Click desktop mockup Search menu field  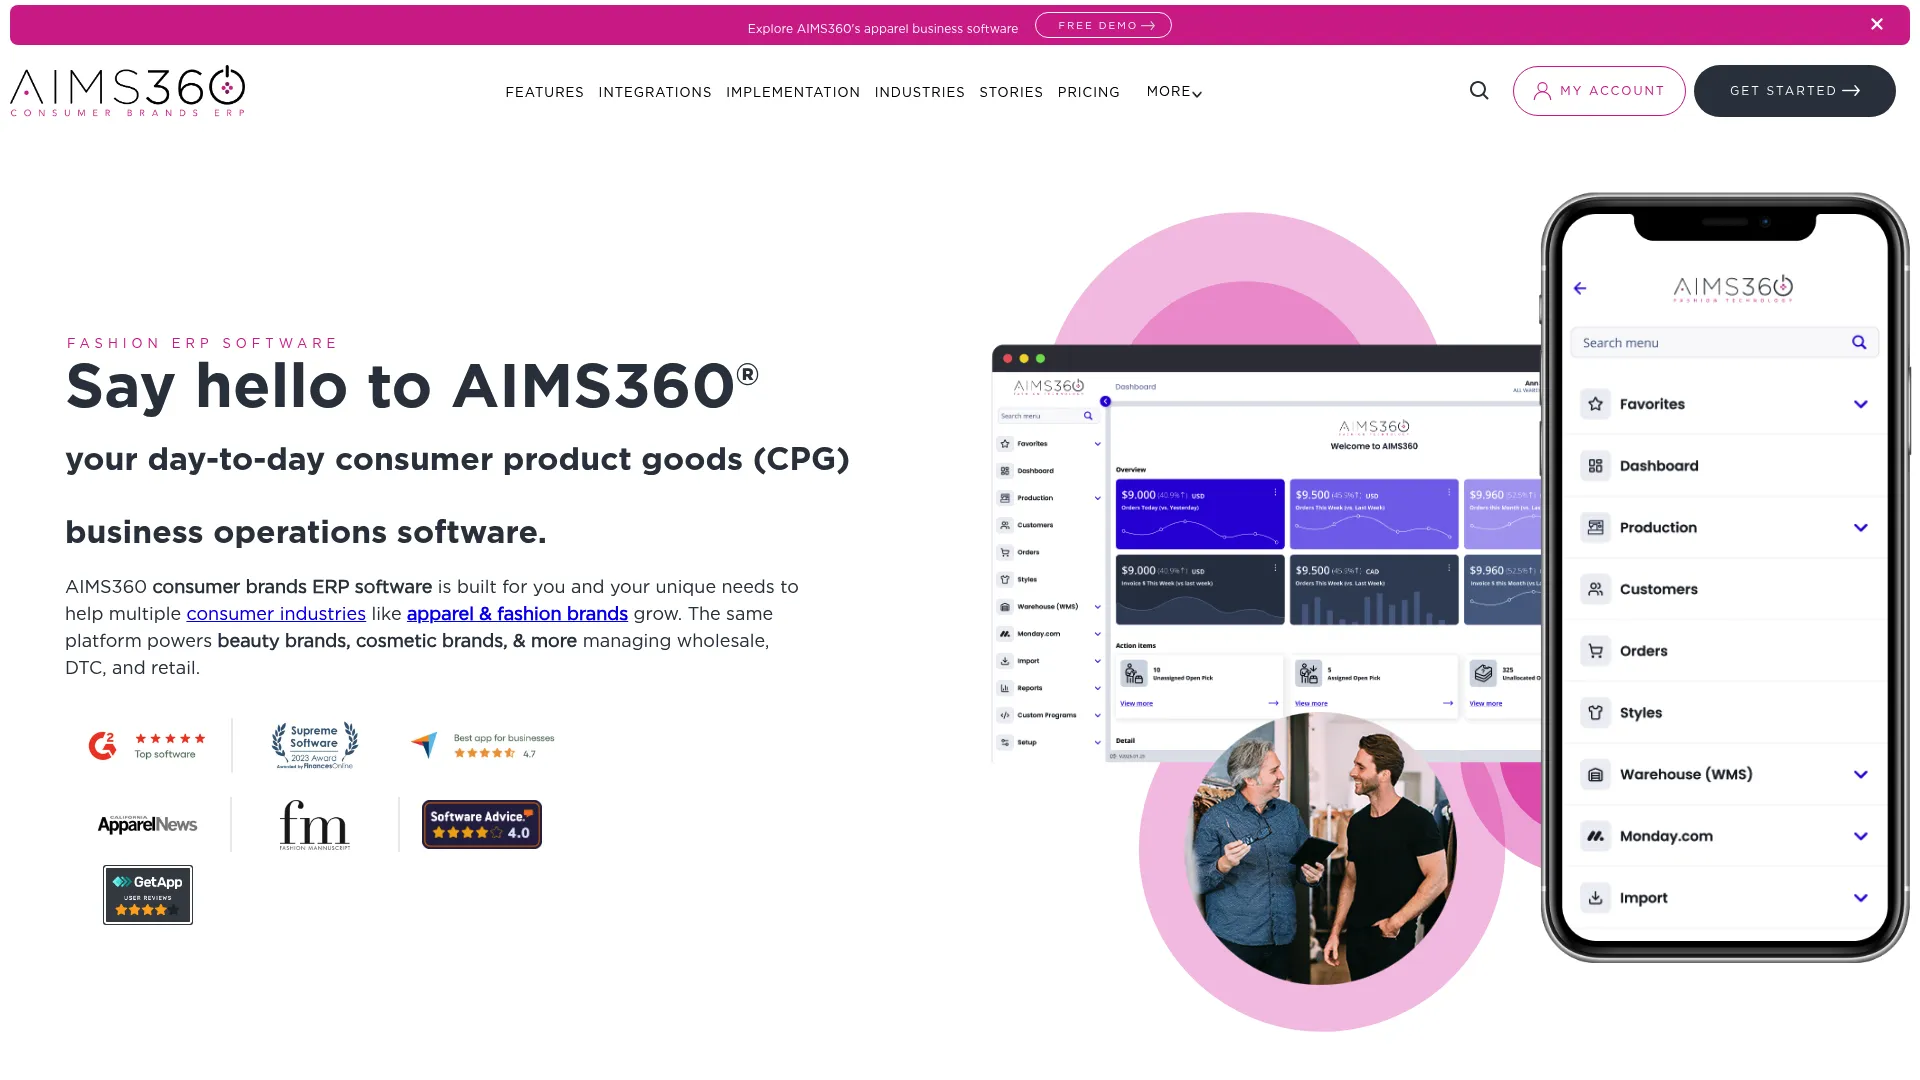pos(1047,416)
